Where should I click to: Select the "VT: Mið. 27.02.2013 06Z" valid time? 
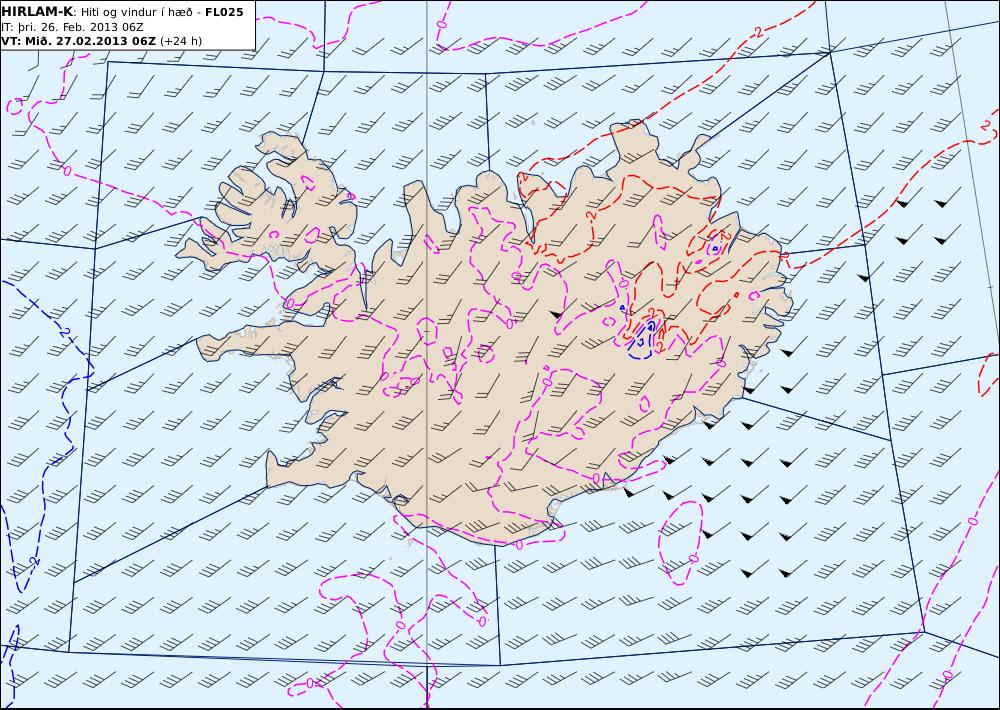tap(78, 41)
